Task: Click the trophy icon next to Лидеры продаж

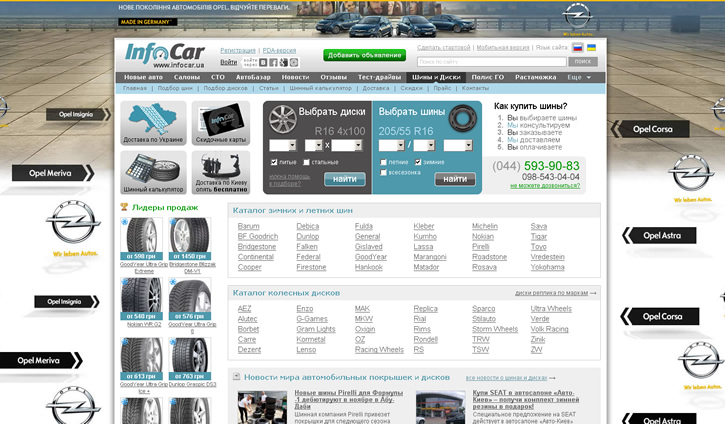Action: pos(124,207)
